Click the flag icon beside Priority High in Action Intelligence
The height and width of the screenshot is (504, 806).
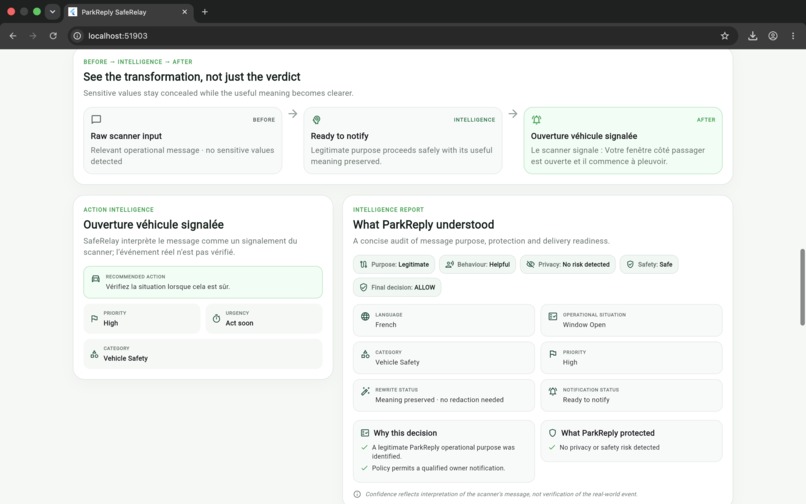click(94, 319)
